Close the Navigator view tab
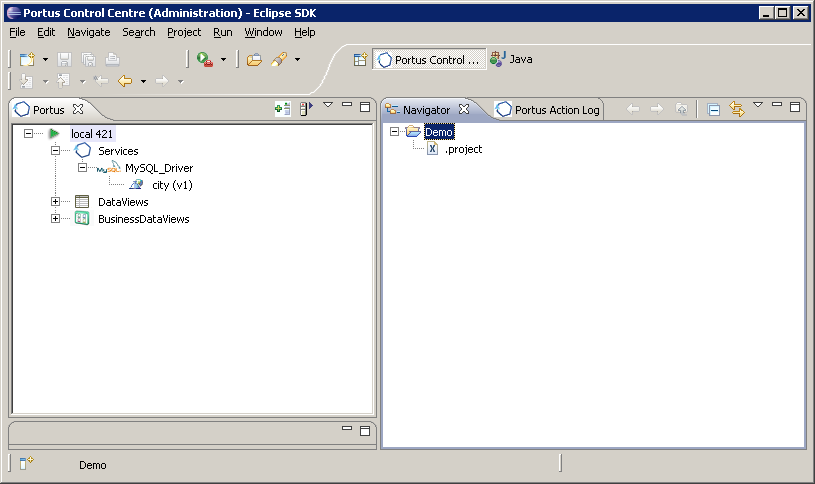Screen dimensions: 815x484 (x=464, y=109)
